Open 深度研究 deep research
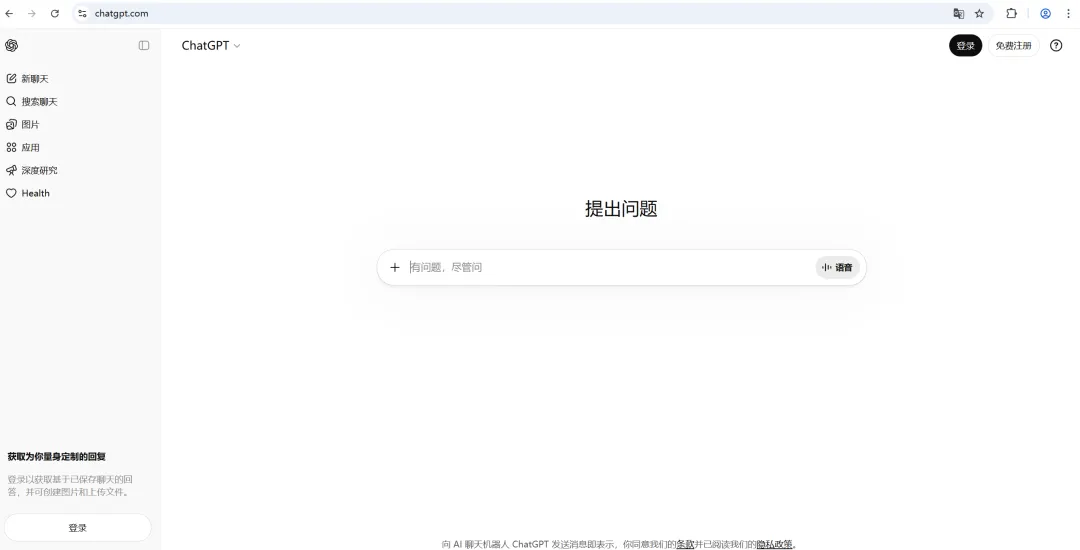 pyautogui.click(x=32, y=170)
